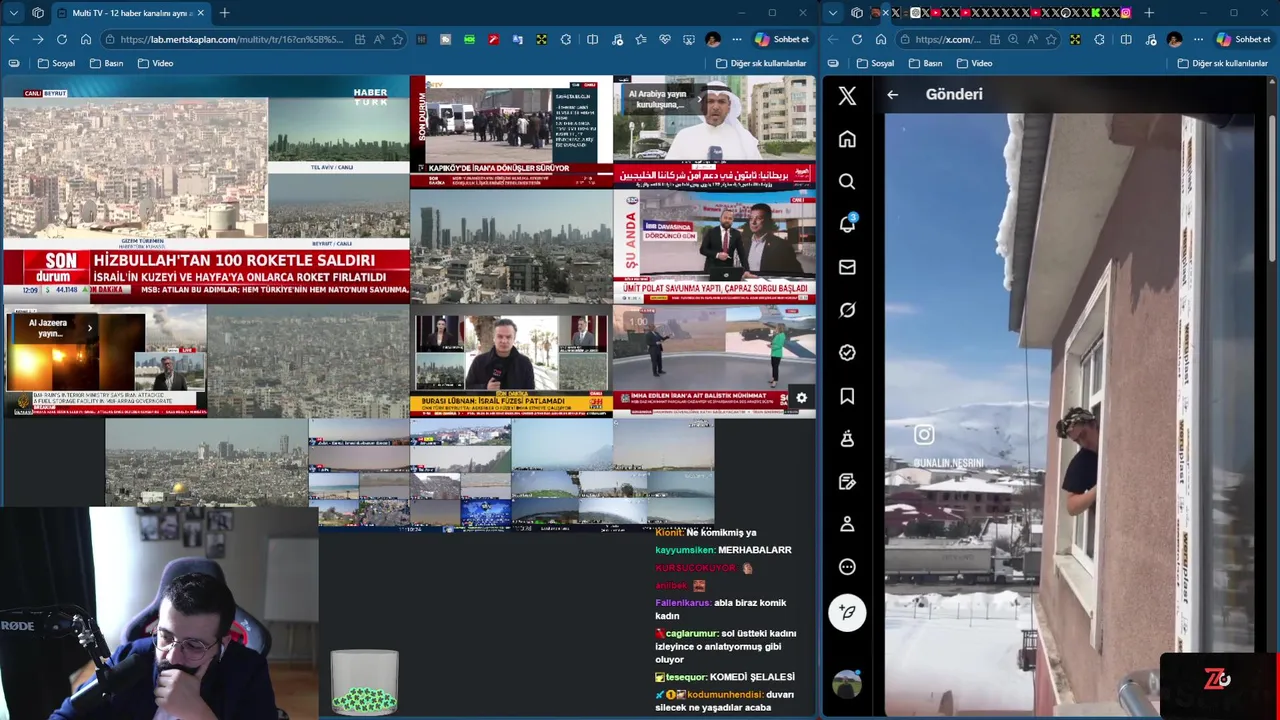
Task: Open the verified checkmark badge in X sidebar
Action: pos(847,353)
